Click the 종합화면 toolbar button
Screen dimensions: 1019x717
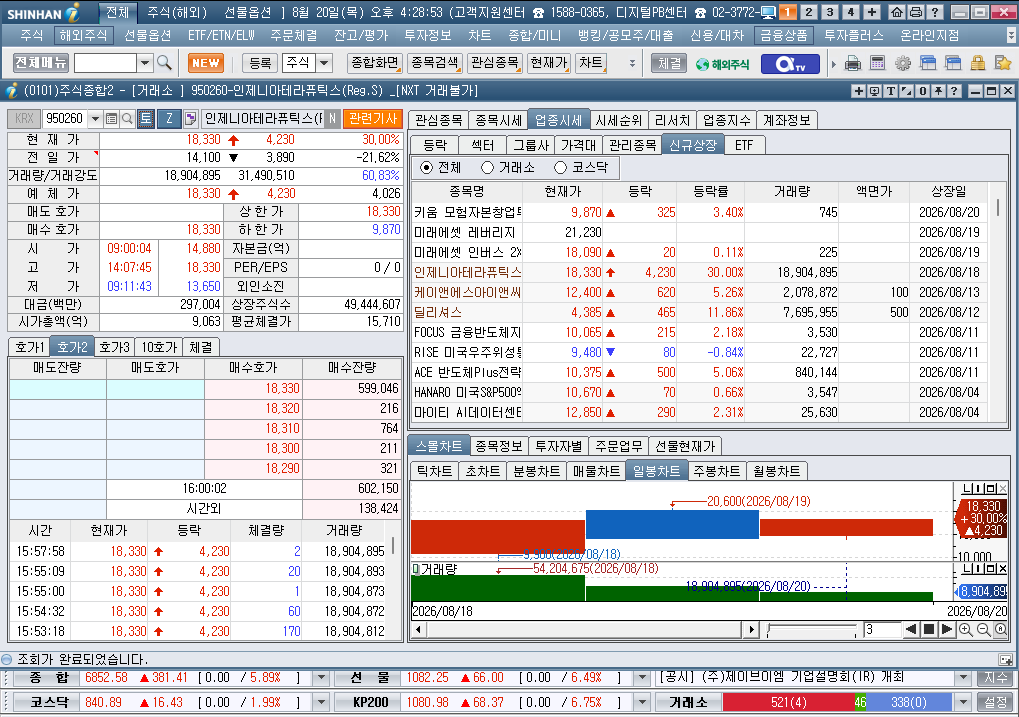click(x=374, y=63)
